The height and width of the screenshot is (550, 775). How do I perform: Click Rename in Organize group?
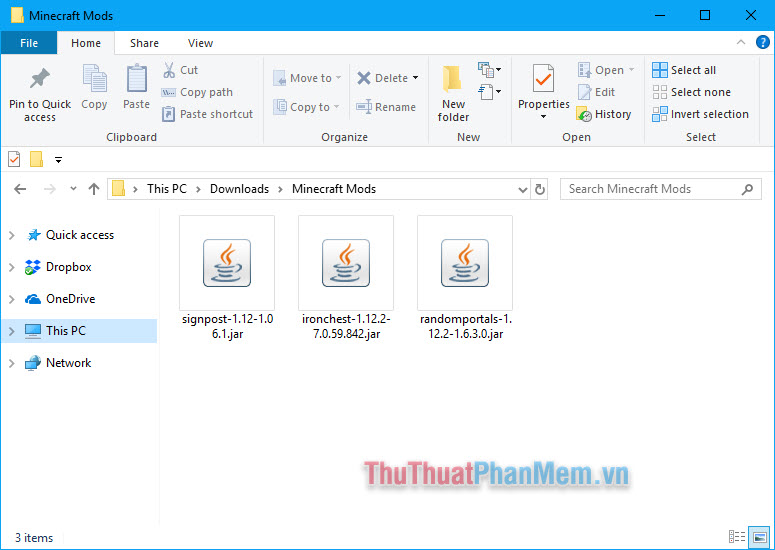pyautogui.click(x=386, y=107)
